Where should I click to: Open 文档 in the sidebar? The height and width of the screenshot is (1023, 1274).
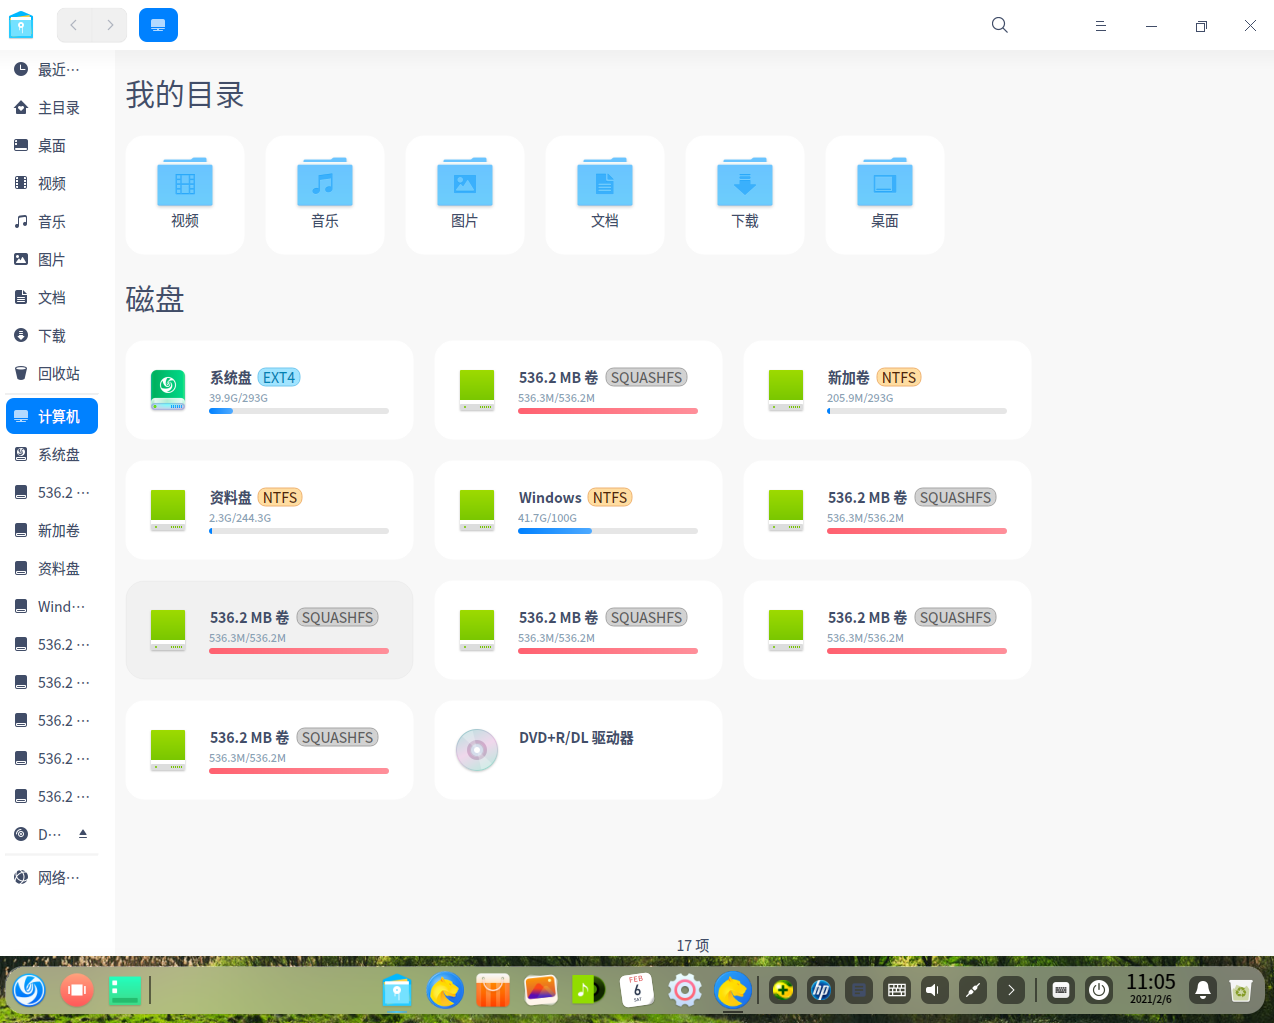tap(52, 298)
